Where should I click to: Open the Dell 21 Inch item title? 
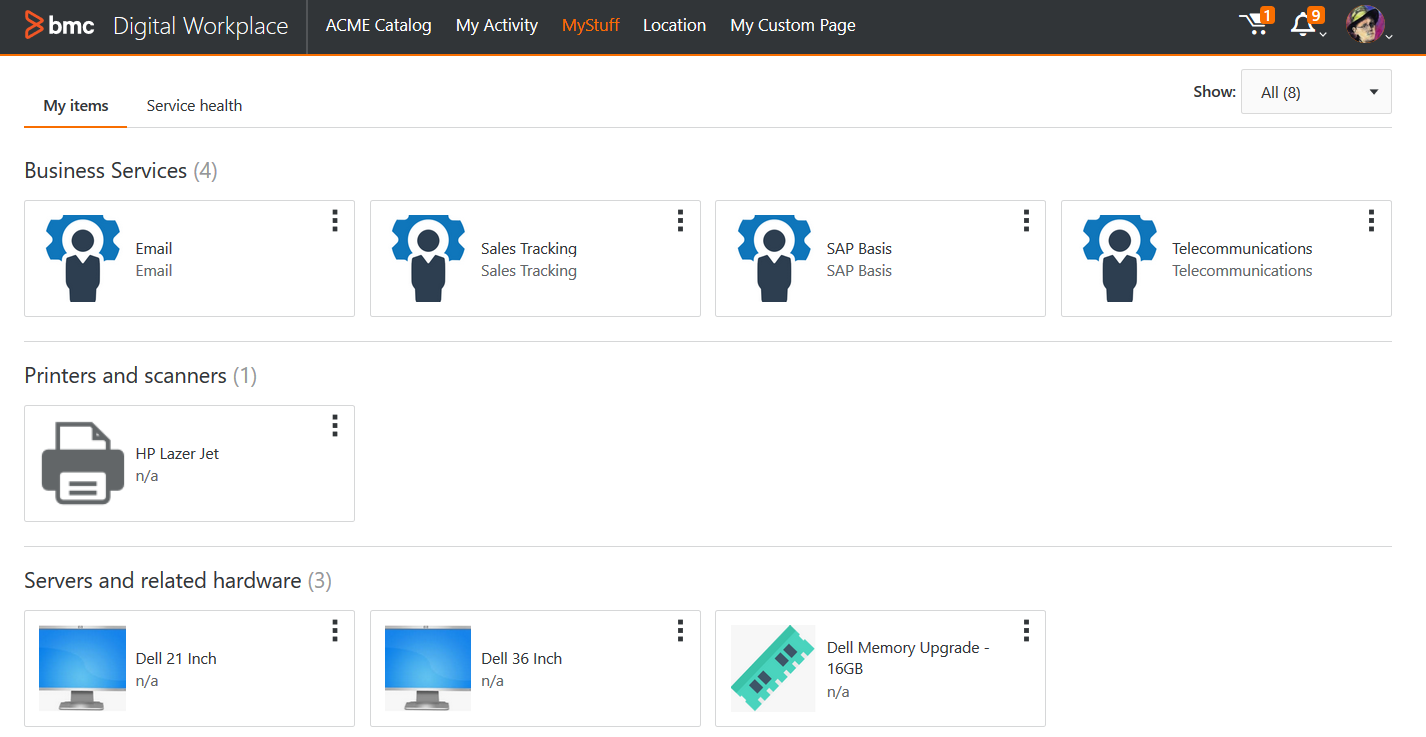click(x=176, y=658)
